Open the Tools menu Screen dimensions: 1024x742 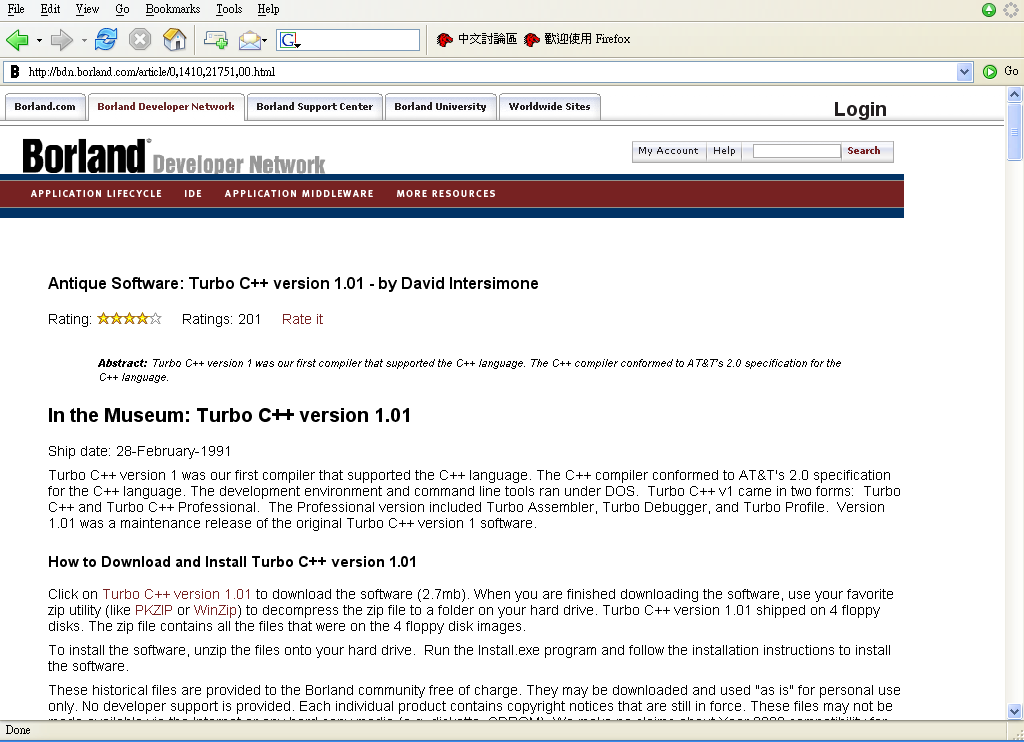click(229, 9)
